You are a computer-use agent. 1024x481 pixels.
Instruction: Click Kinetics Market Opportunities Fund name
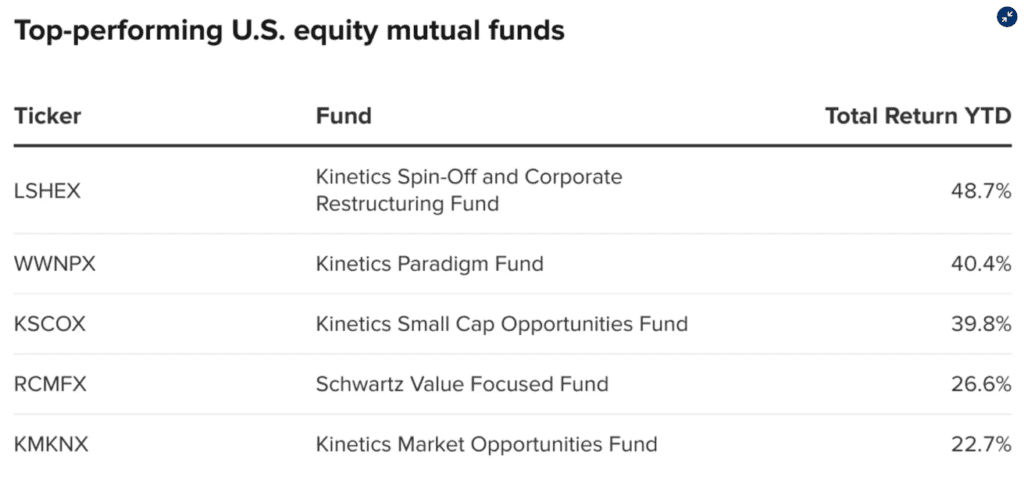click(x=486, y=444)
